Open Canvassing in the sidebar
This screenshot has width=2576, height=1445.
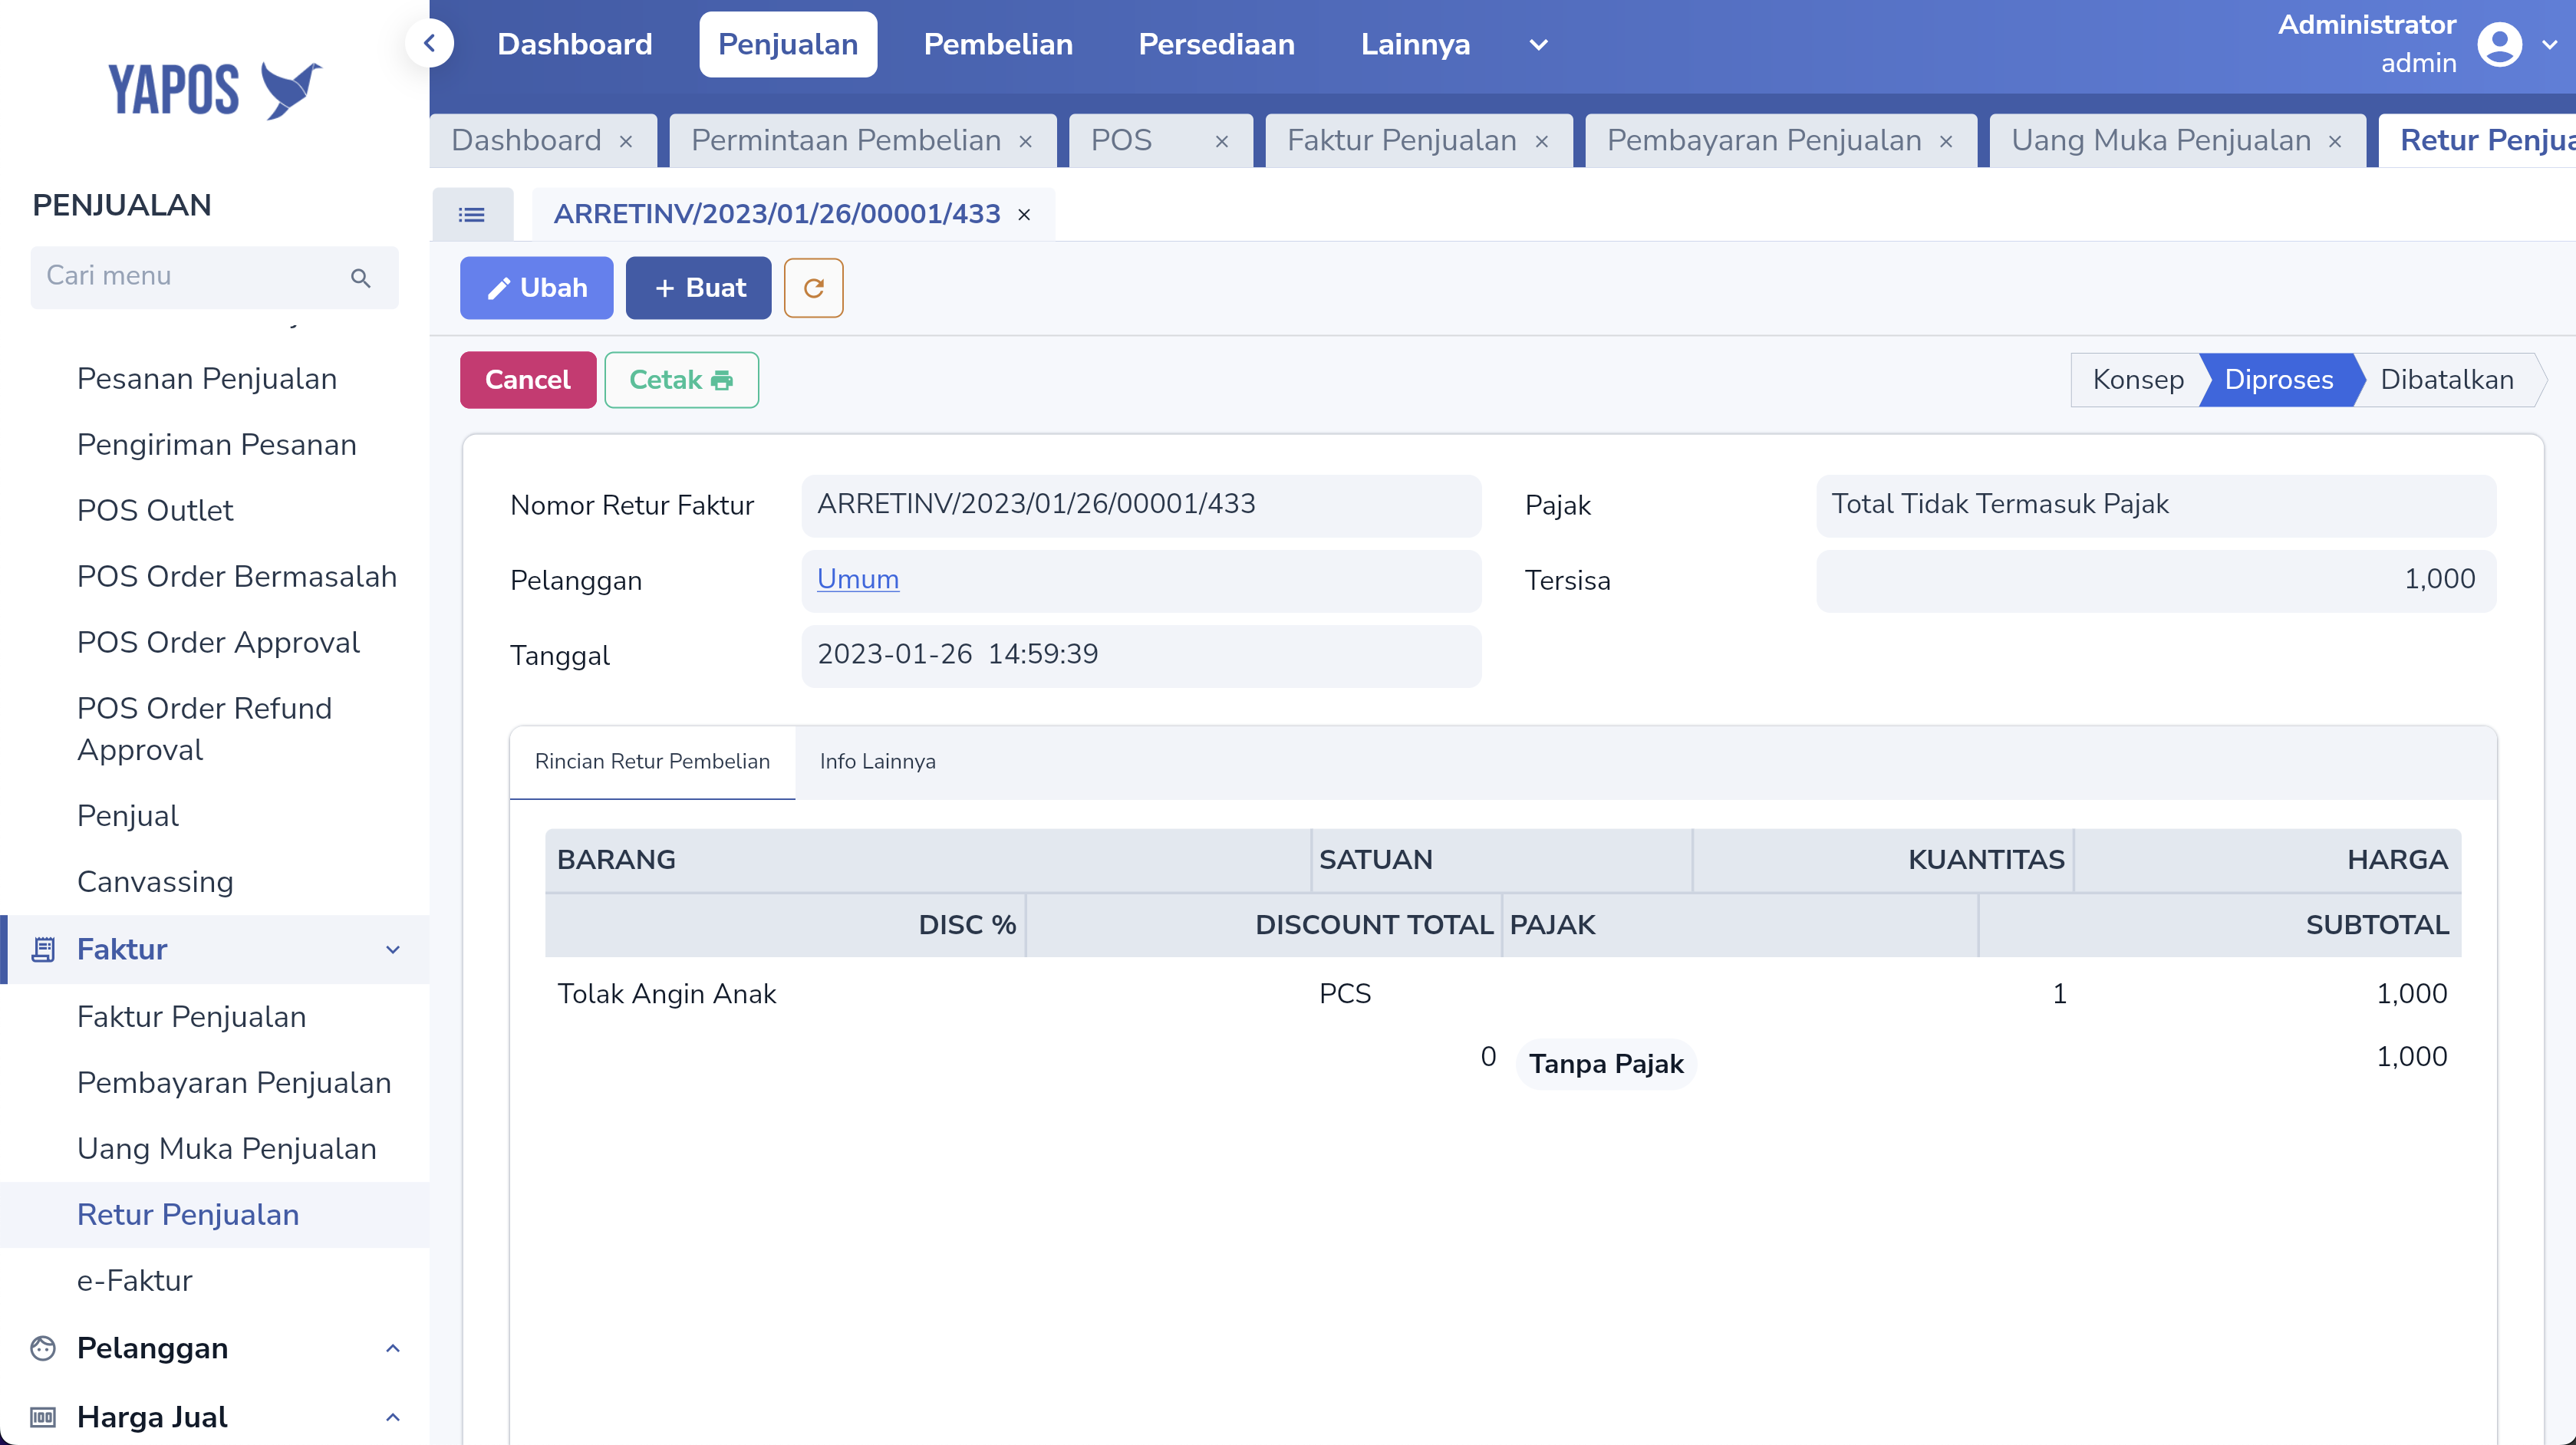pos(155,882)
